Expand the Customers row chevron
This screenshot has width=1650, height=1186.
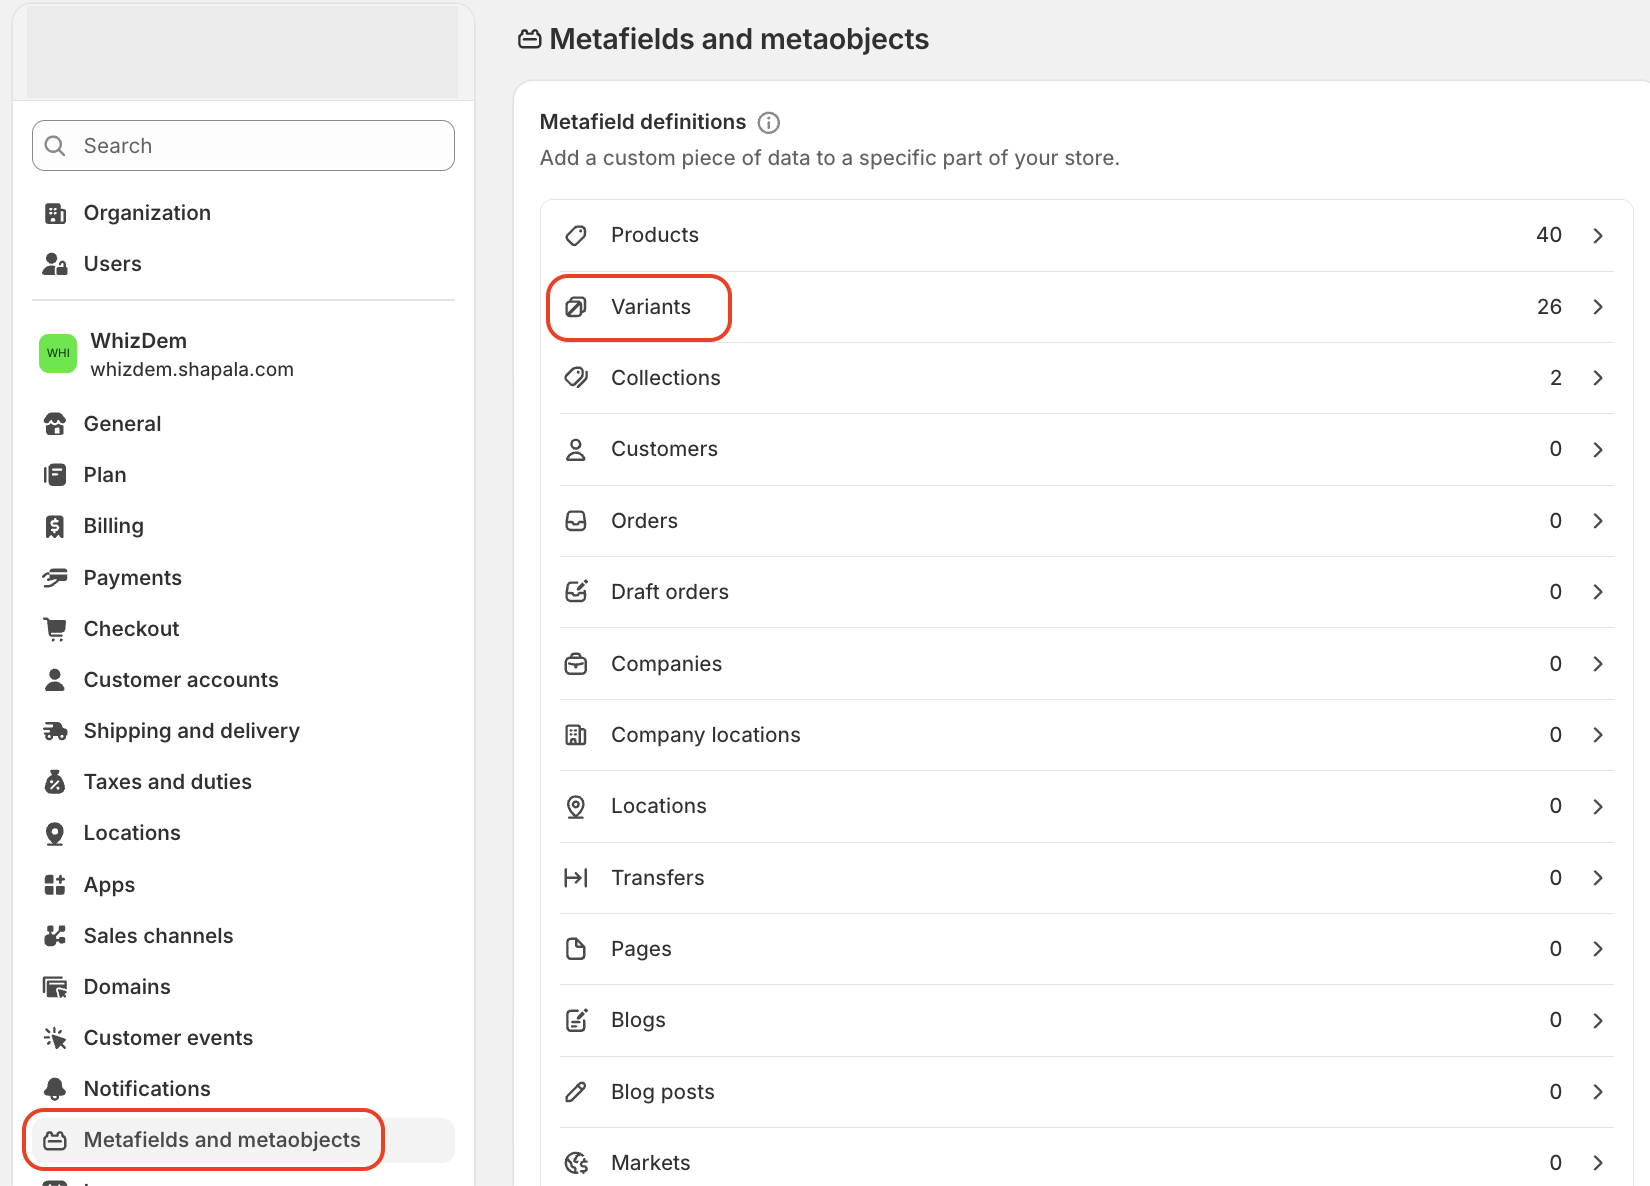tap(1598, 449)
